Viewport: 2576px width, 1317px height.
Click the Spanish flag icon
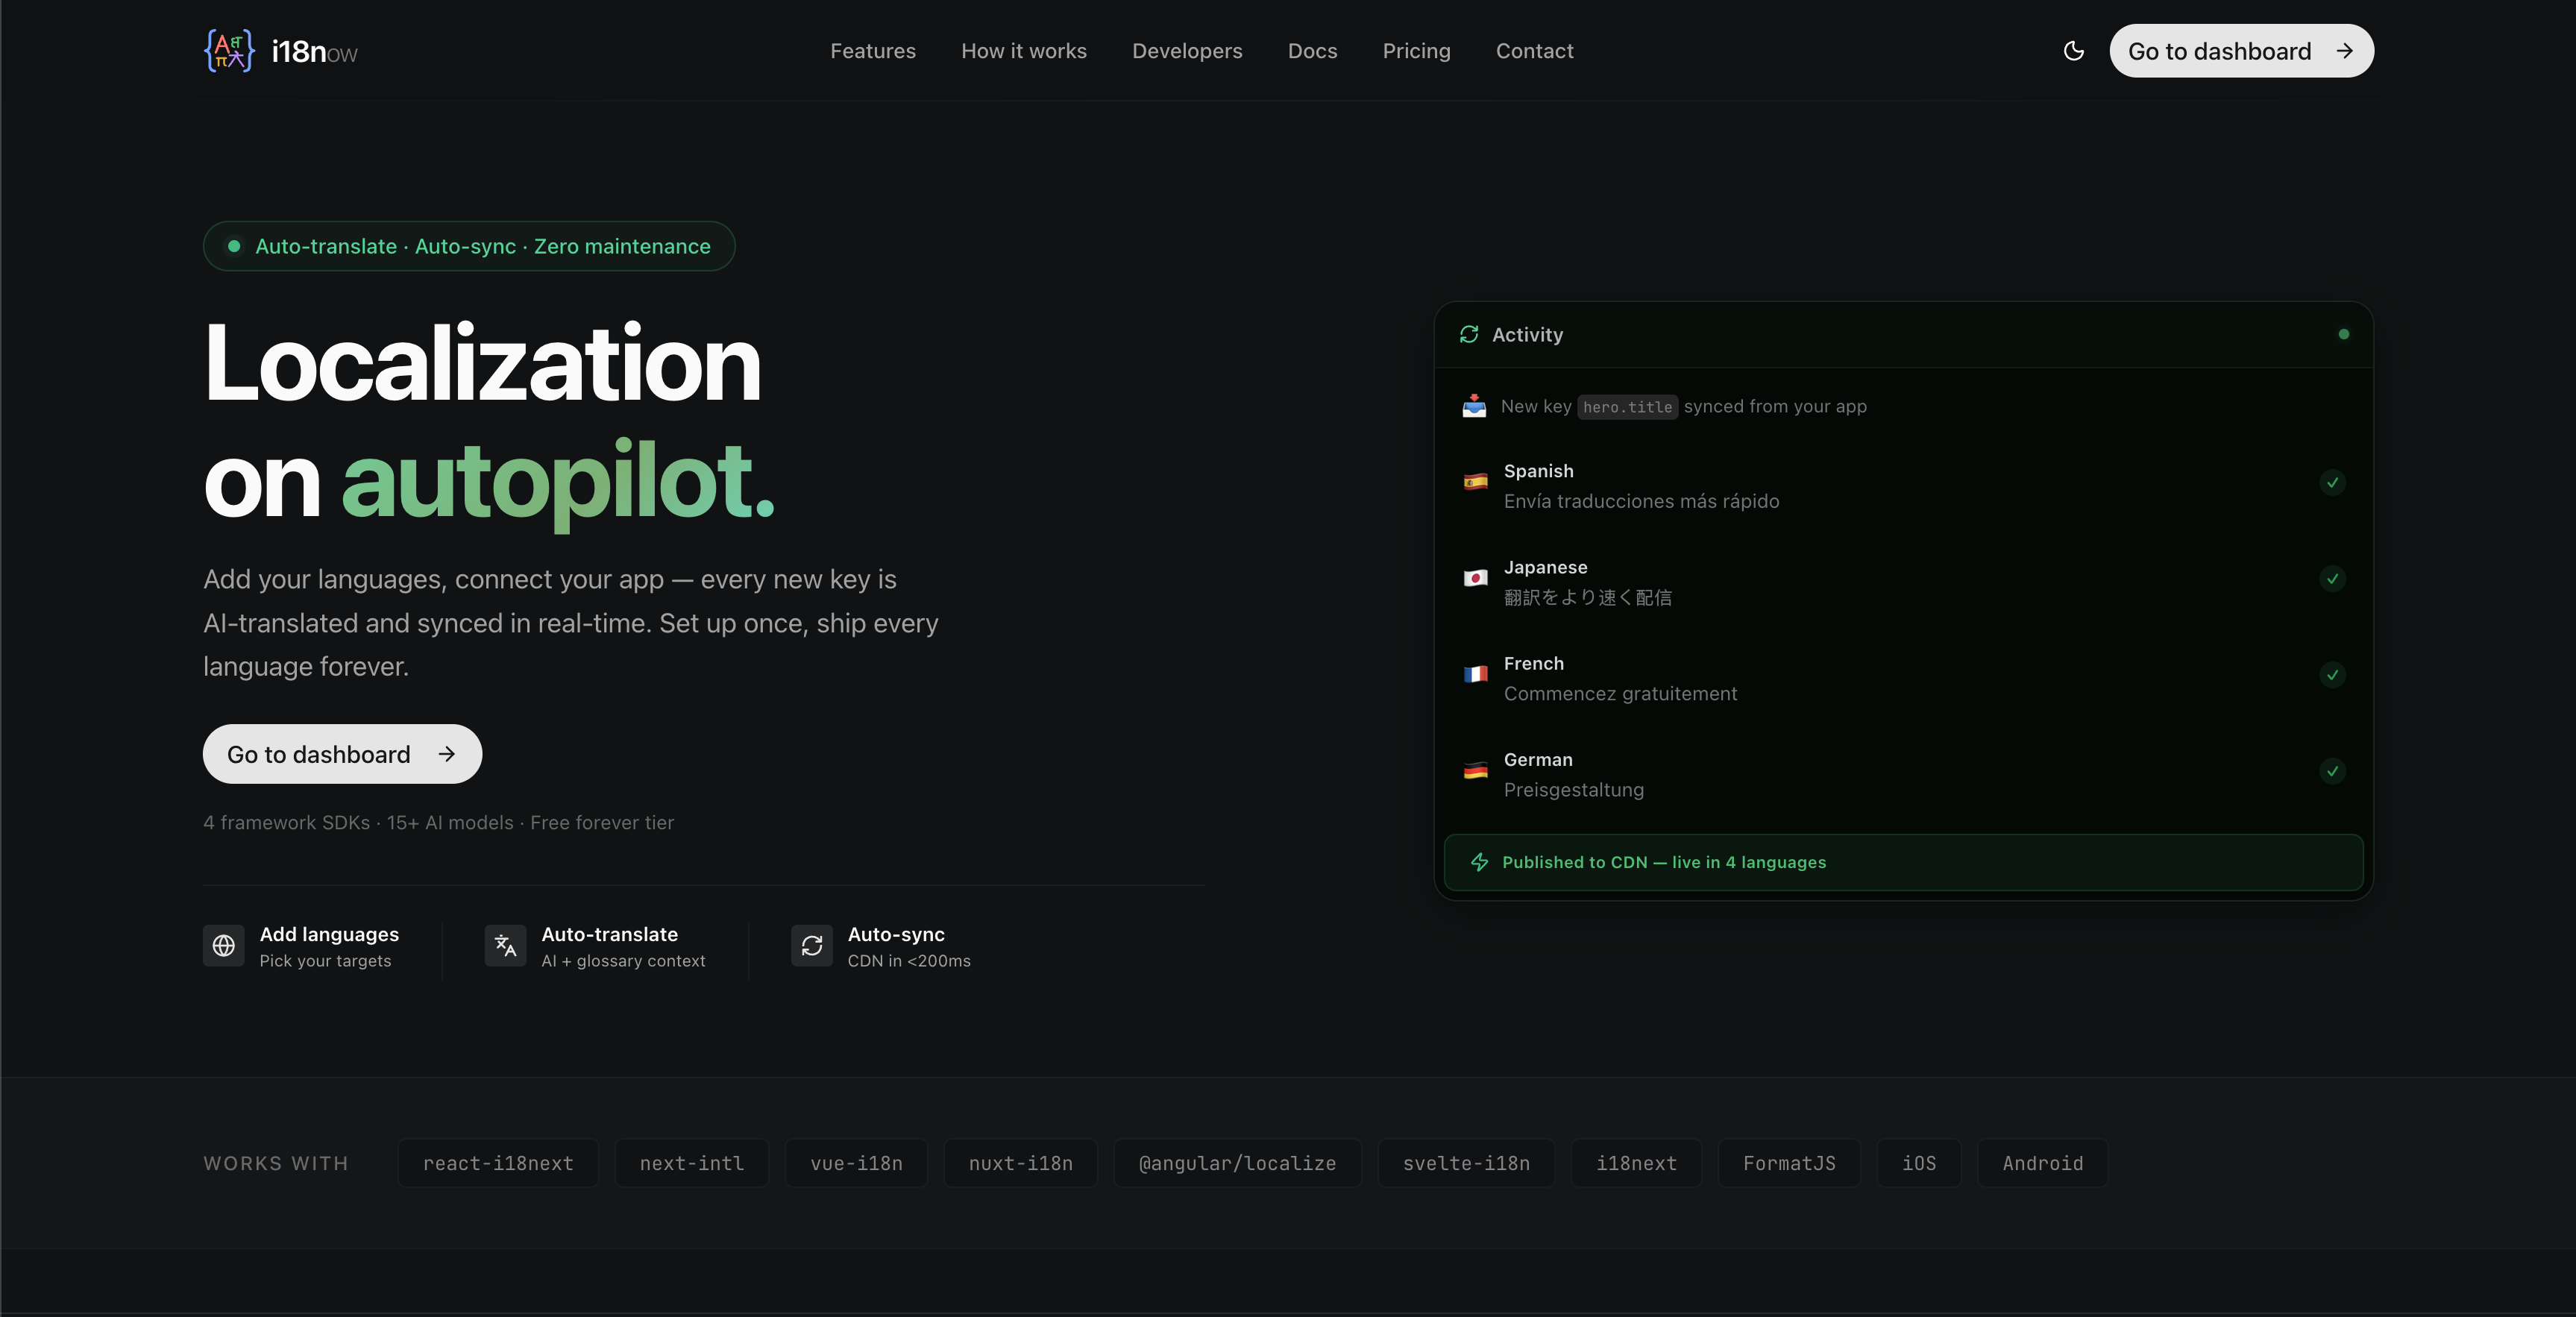[x=1475, y=483]
